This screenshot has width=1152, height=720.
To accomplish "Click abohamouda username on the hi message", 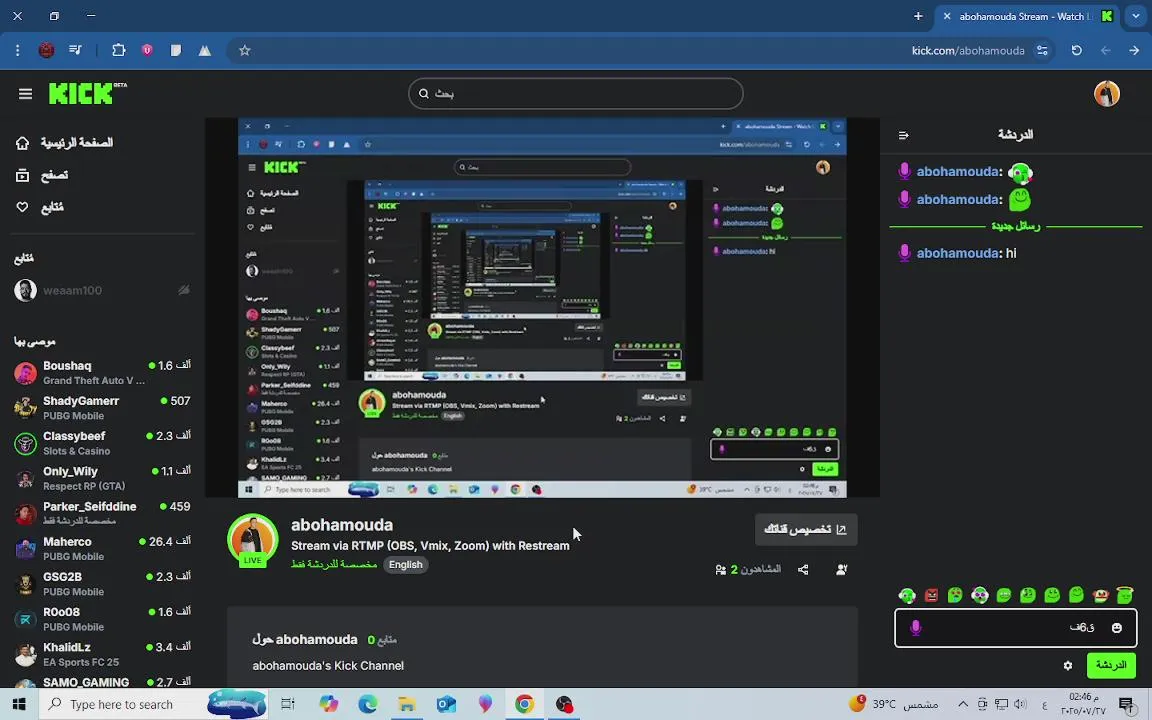I will (x=957, y=253).
